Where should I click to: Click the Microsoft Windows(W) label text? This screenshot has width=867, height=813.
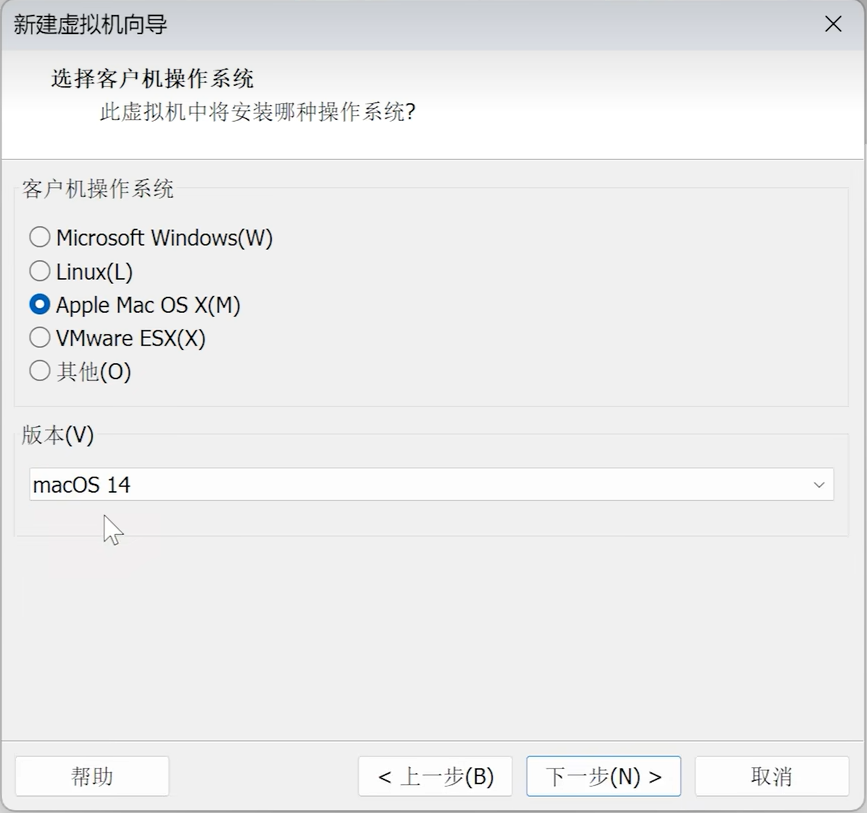[x=166, y=237]
